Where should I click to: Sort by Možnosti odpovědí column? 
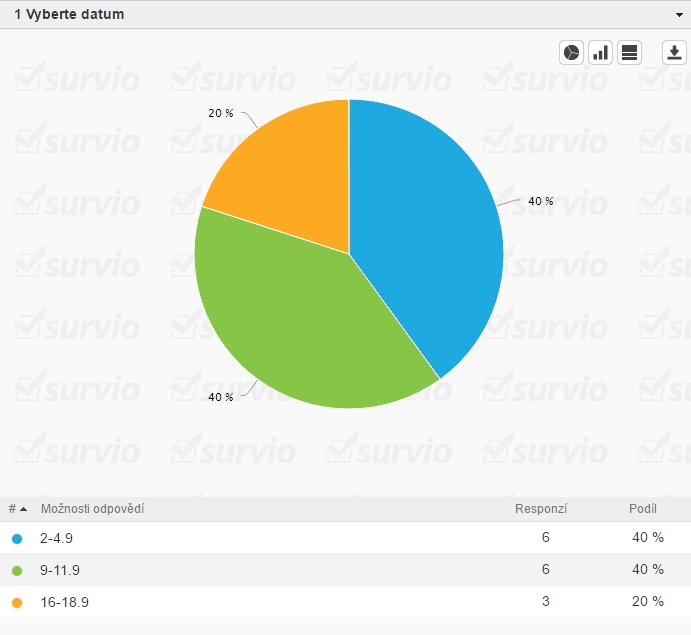pyautogui.click(x=92, y=509)
